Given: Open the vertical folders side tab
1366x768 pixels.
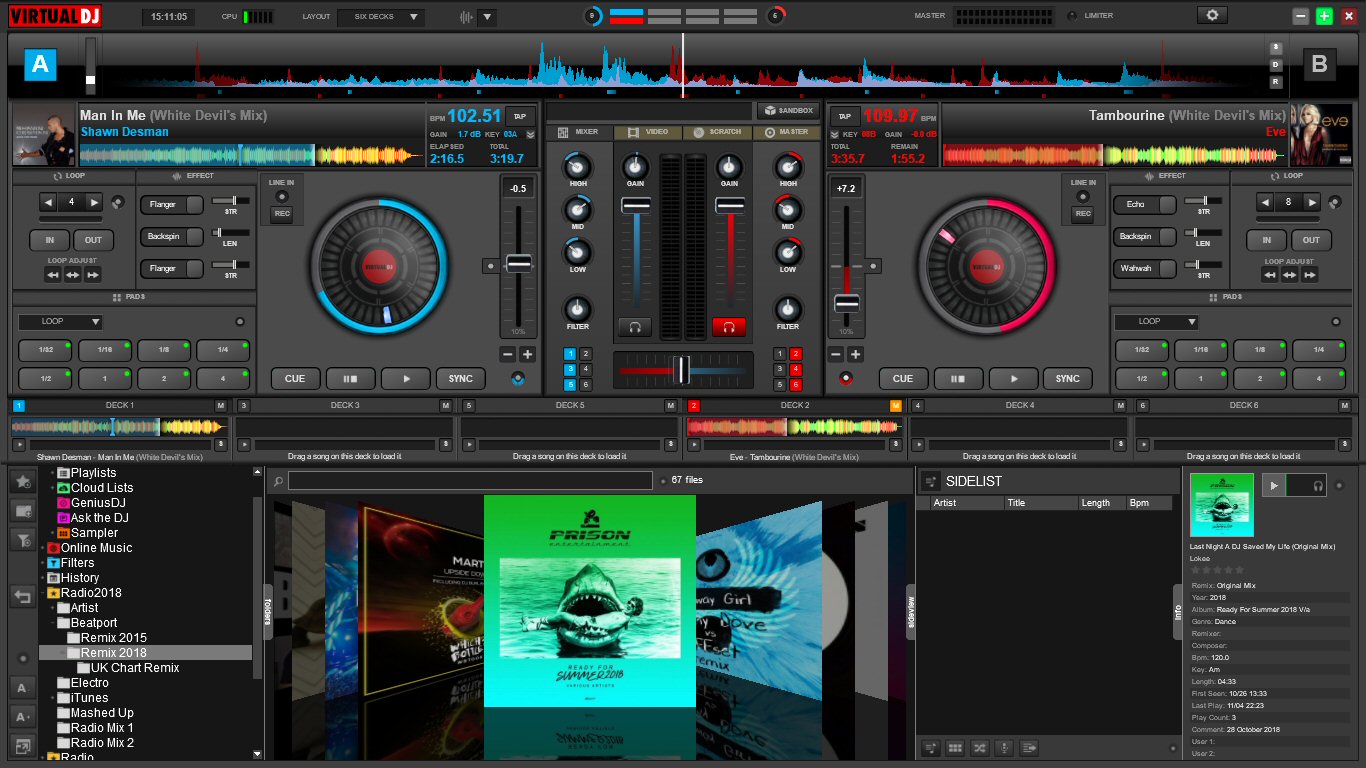Looking at the screenshot, I should pos(268,611).
